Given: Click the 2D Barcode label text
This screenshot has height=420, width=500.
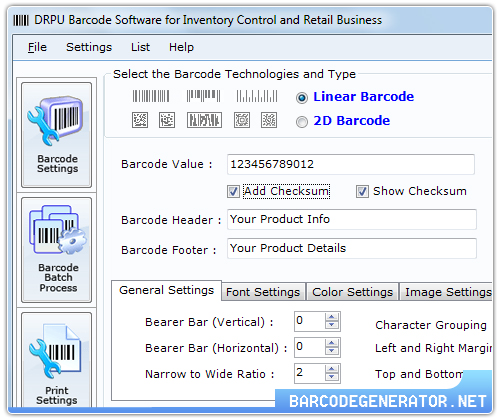Looking at the screenshot, I should pyautogui.click(x=351, y=121).
